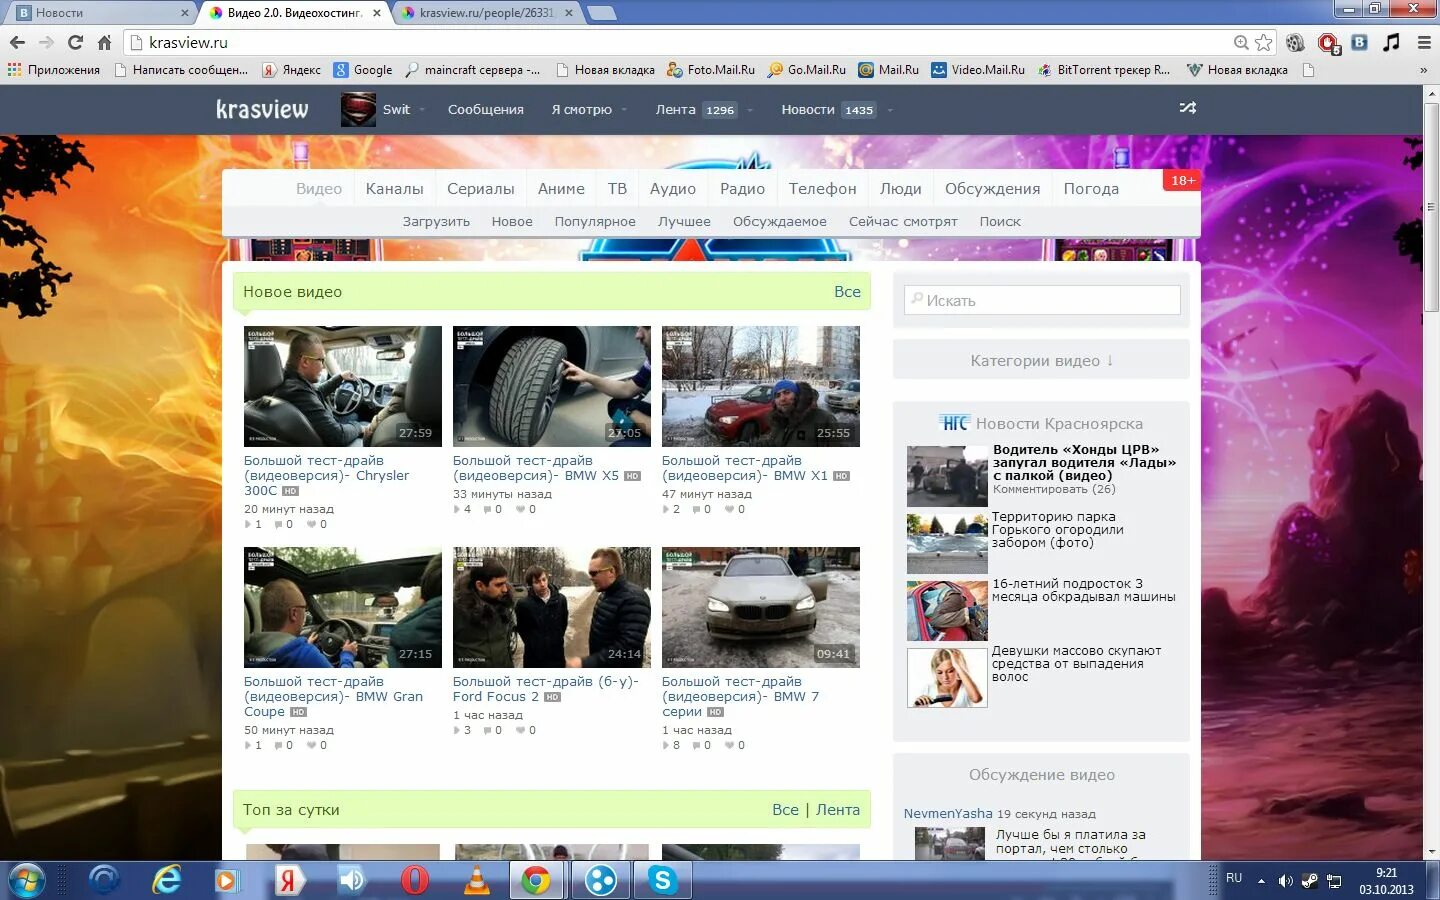
Task: Open the Обсуждения section
Action: click(x=992, y=189)
